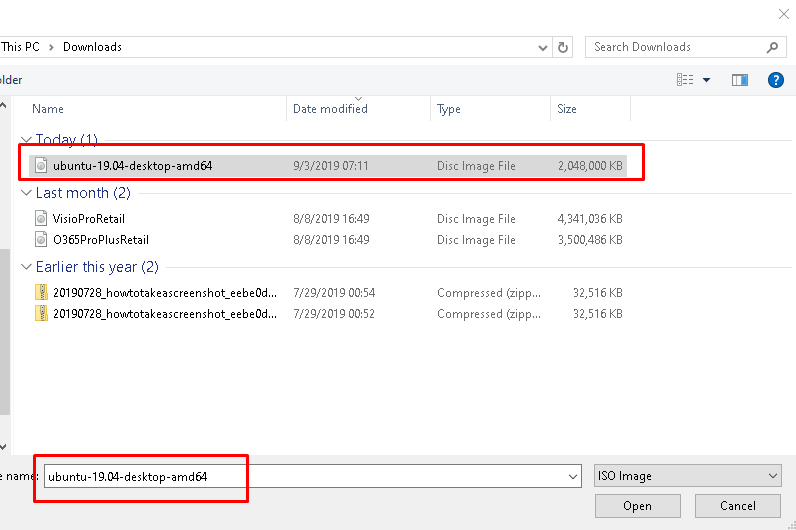Open the Help question mark icon

tap(775, 80)
